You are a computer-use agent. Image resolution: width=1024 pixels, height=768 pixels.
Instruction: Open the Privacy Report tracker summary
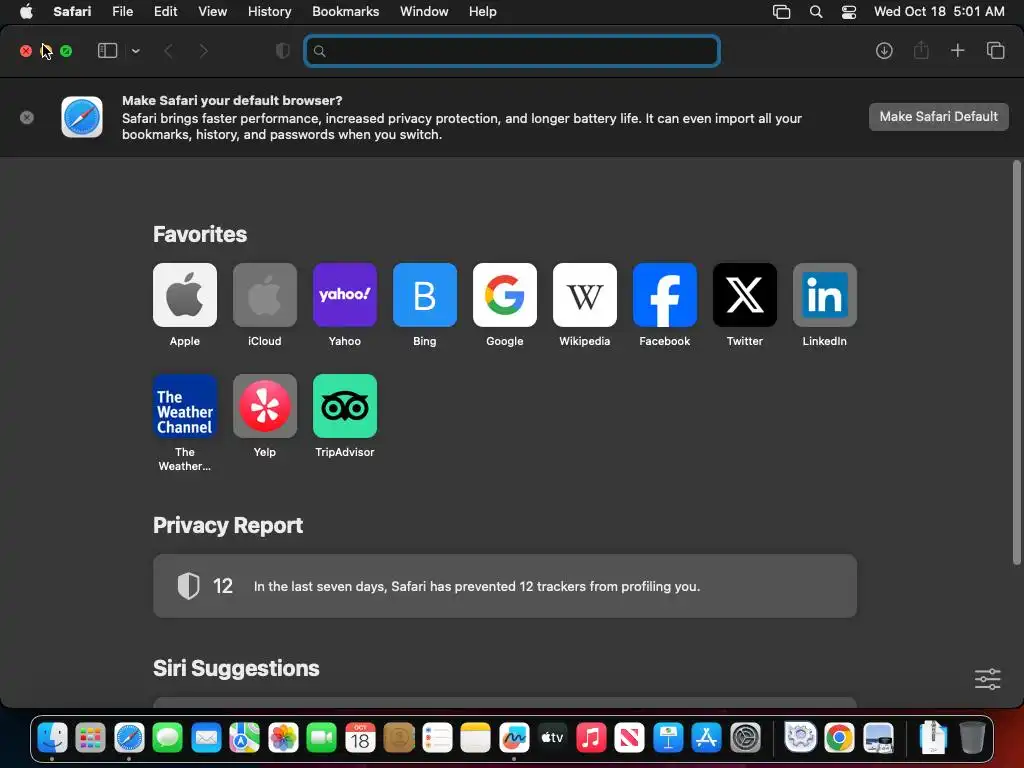coord(505,586)
